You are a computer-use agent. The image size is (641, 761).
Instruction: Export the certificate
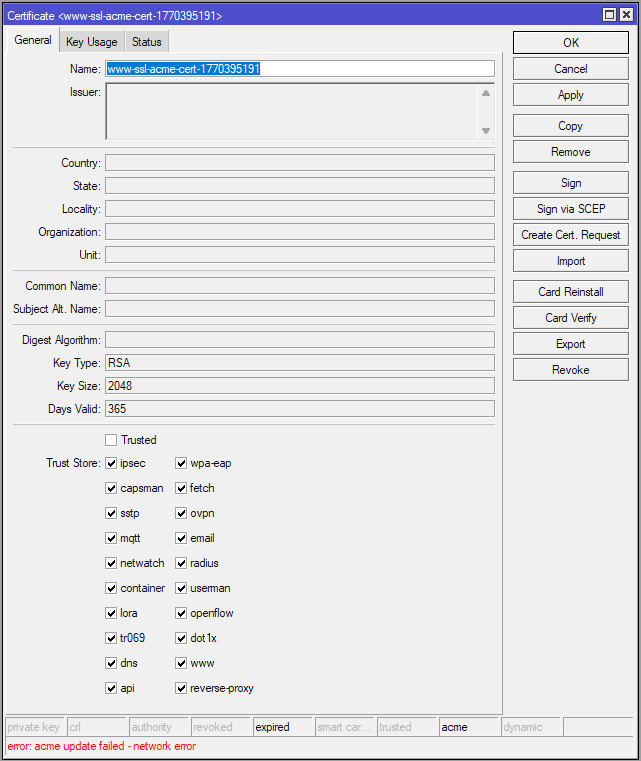click(570, 344)
